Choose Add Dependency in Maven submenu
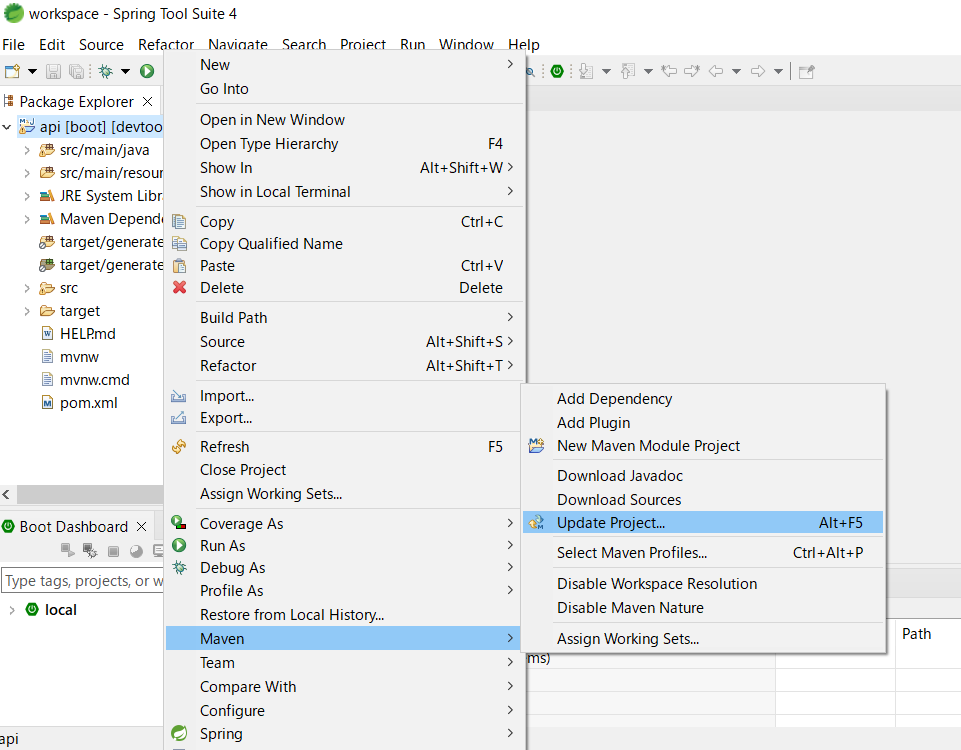Screen dimensions: 961x750 [x=703, y=399]
